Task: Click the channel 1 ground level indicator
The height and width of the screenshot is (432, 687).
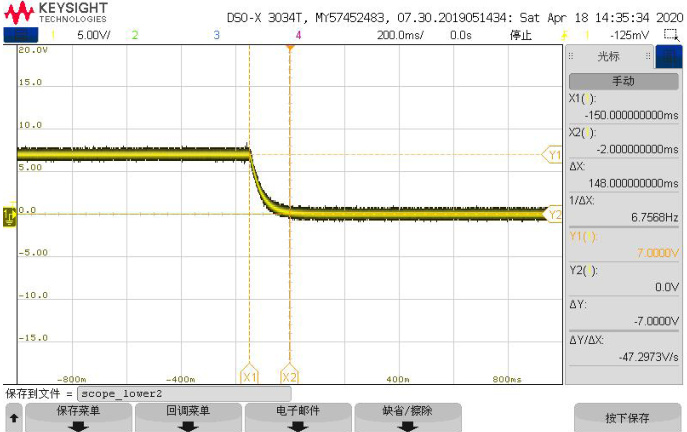Action: tap(10, 215)
